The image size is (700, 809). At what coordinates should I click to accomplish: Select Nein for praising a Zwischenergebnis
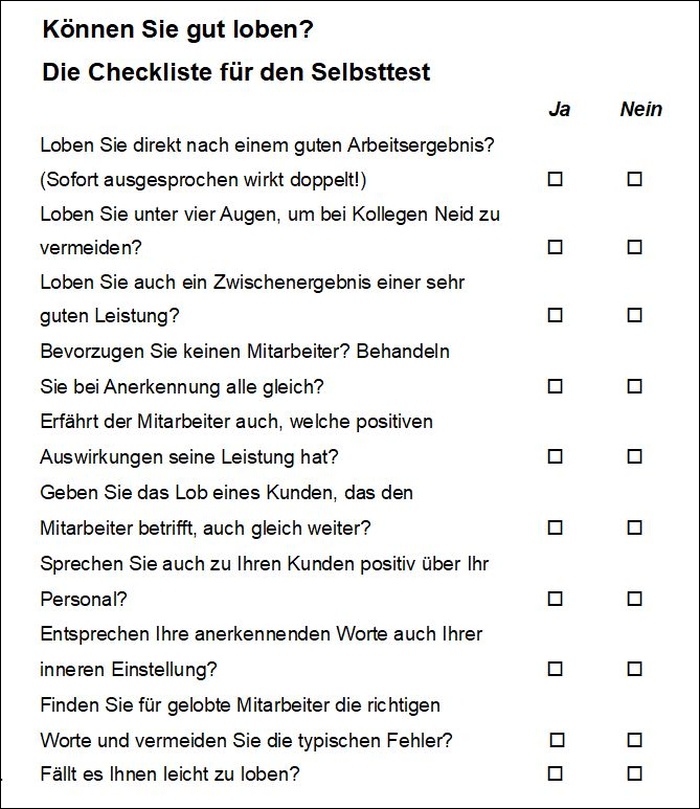[x=634, y=315]
